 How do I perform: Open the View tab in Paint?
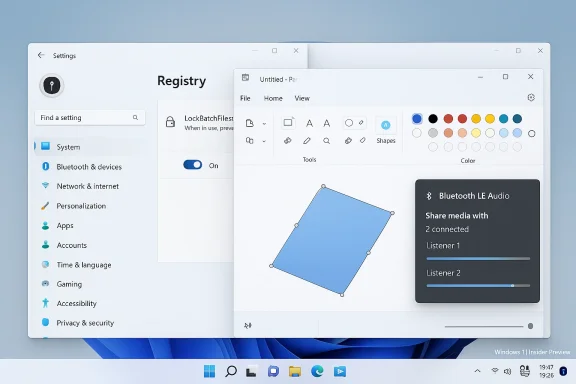click(302, 98)
